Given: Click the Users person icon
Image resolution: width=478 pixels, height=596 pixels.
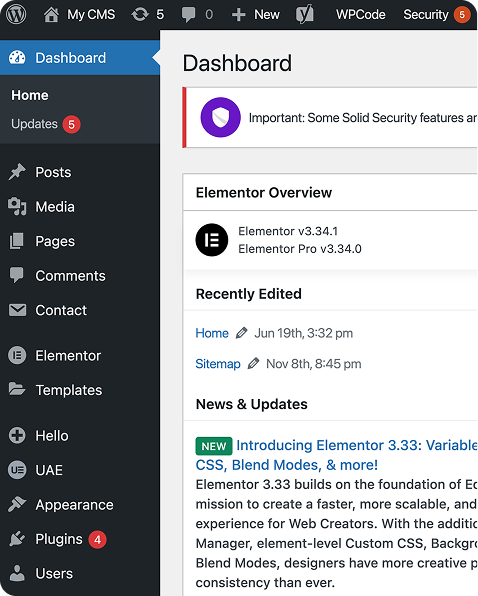Looking at the screenshot, I should pyautogui.click(x=17, y=573).
